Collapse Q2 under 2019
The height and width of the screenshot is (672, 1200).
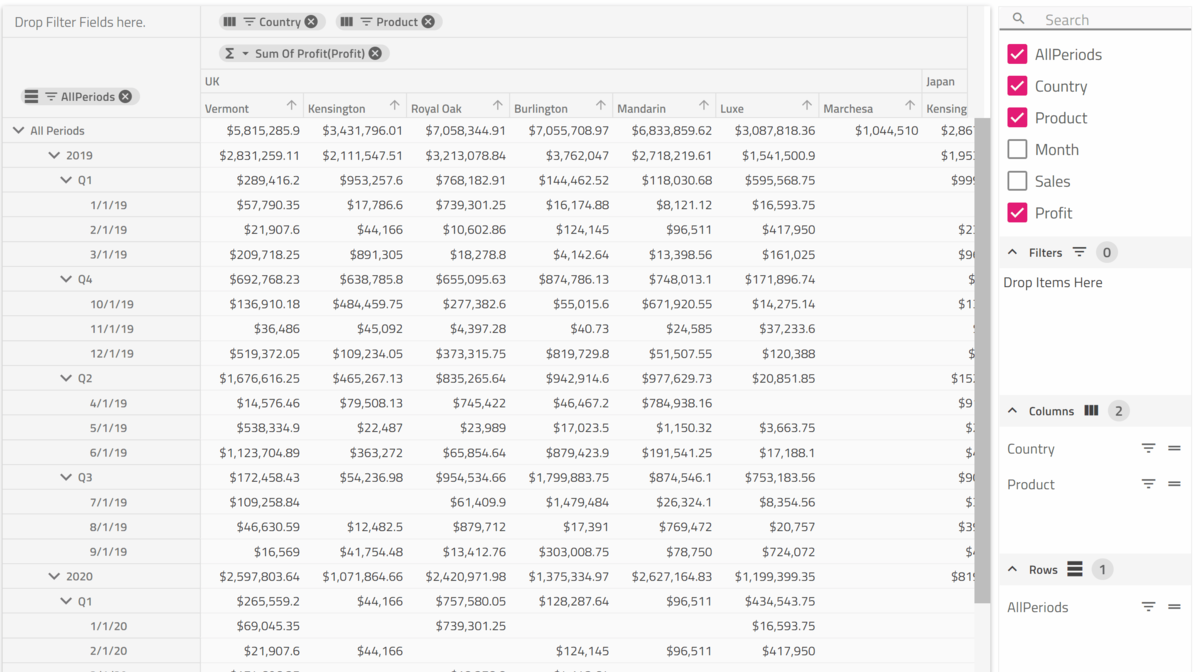tap(66, 379)
